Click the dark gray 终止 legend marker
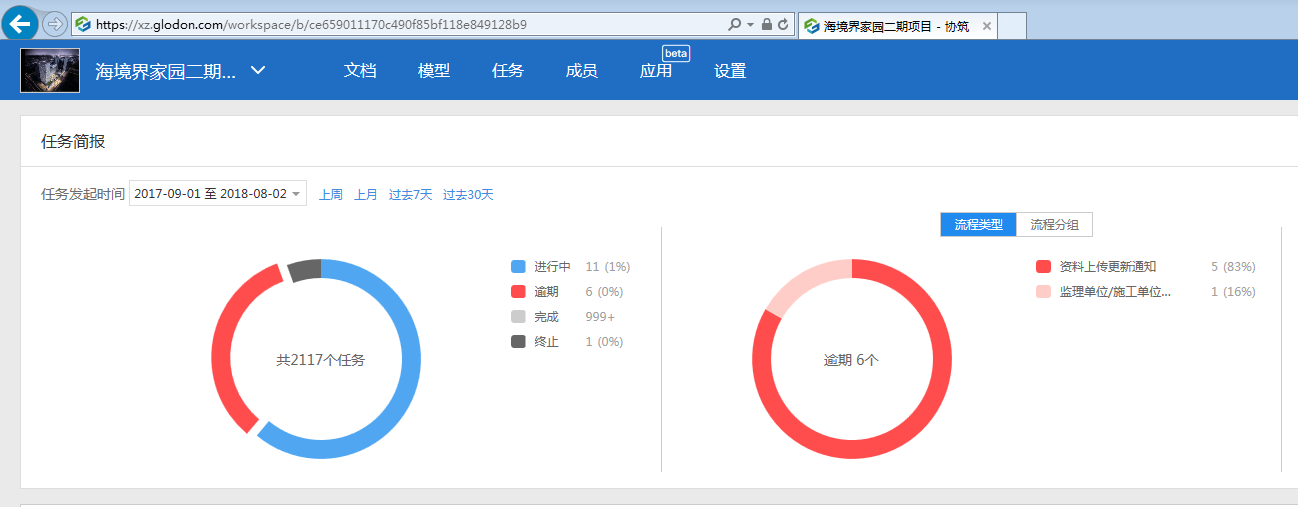This screenshot has height=507, width=1298. pyautogui.click(x=518, y=342)
